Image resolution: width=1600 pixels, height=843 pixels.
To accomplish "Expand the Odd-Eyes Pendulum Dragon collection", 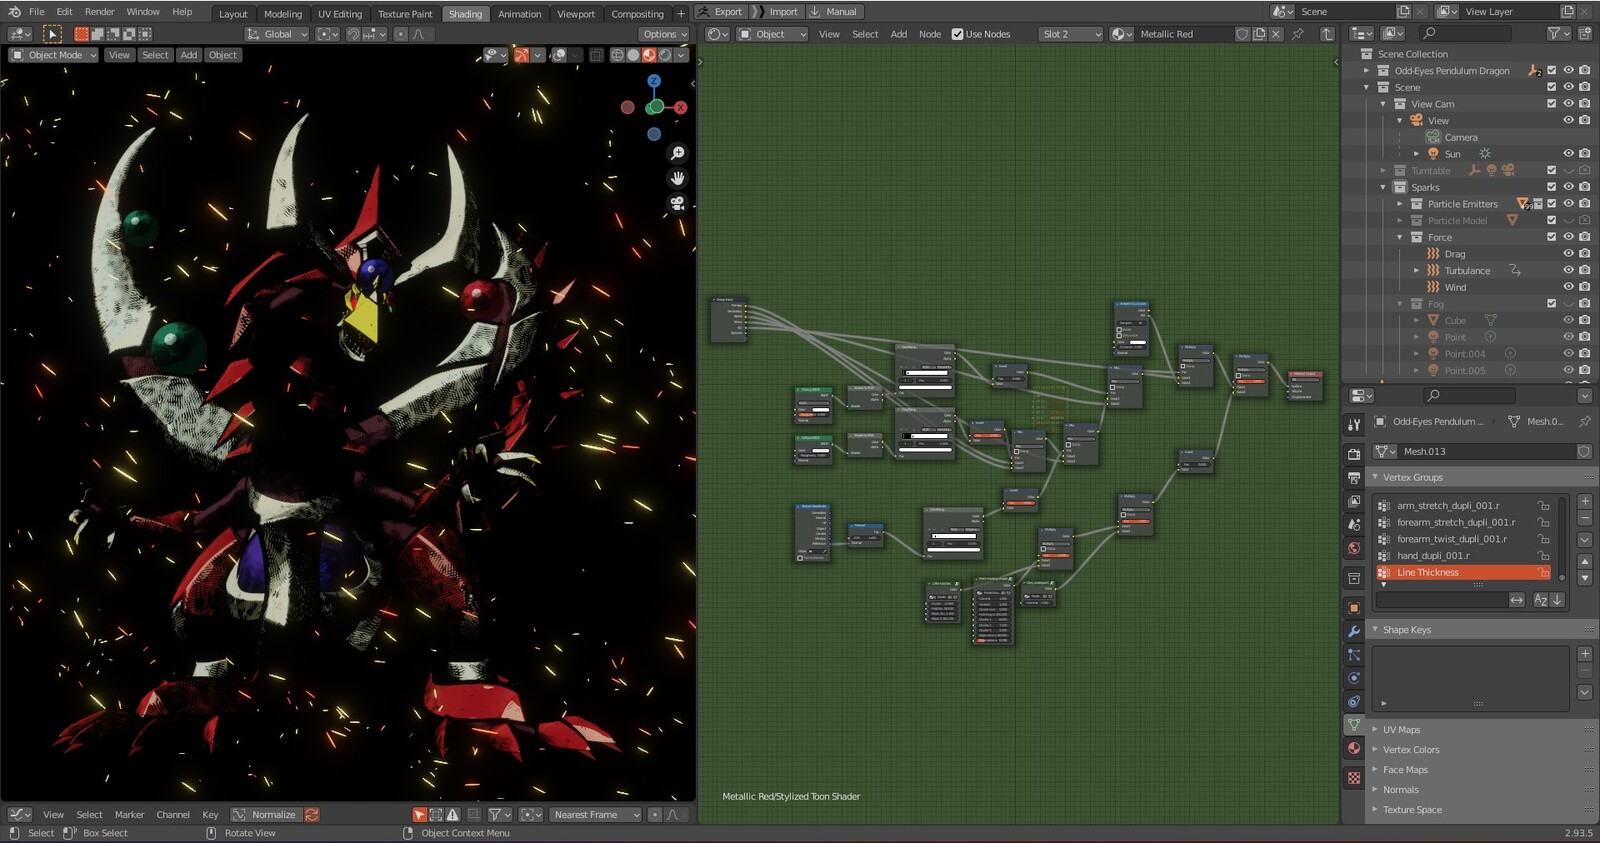I will pos(1367,71).
